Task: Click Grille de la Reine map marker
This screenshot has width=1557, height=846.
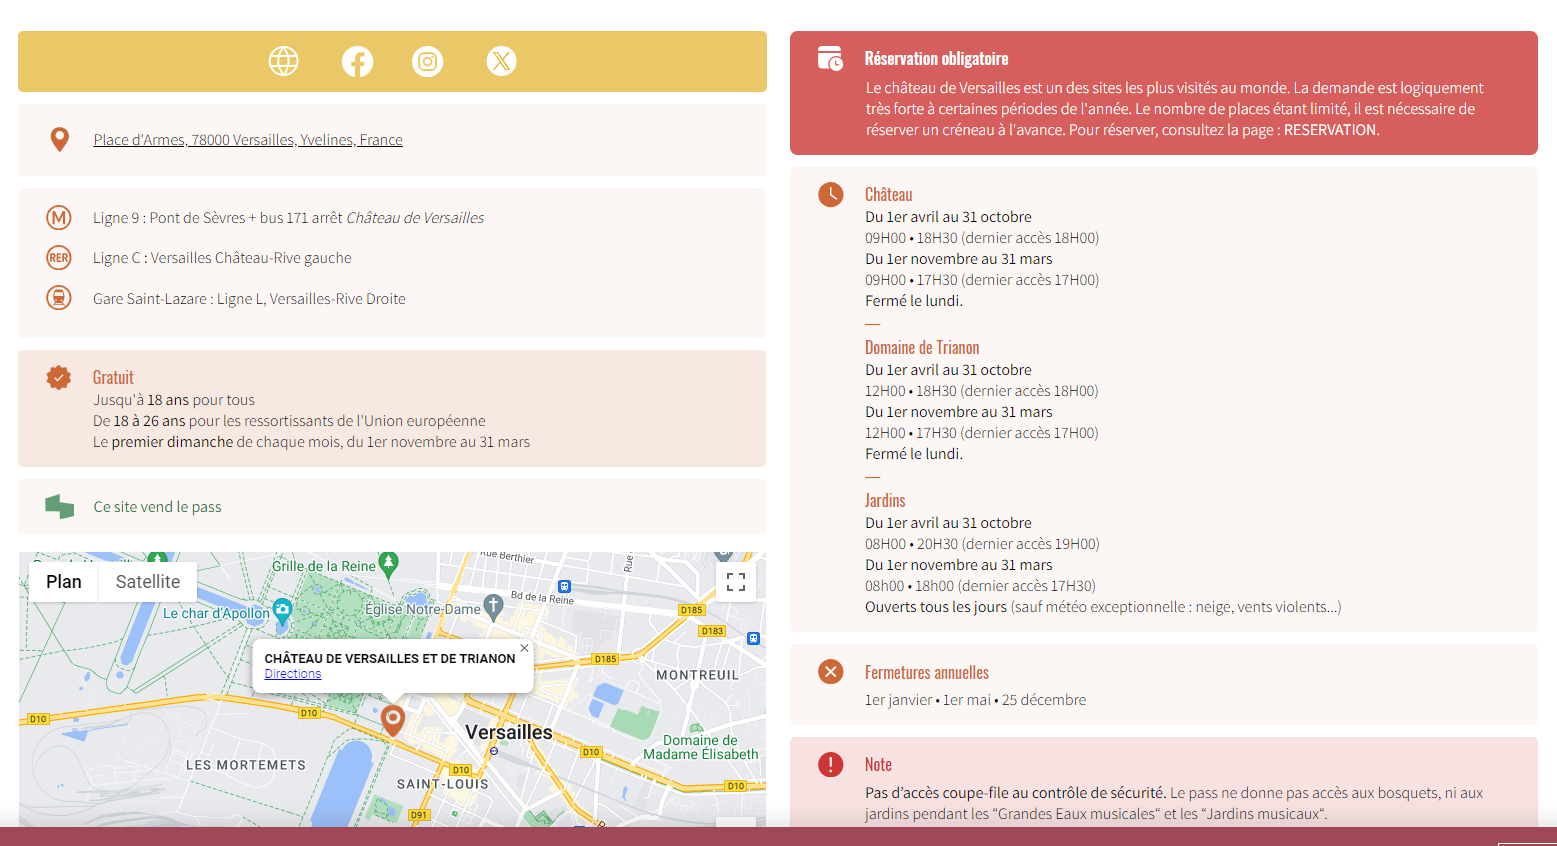Action: tap(389, 565)
